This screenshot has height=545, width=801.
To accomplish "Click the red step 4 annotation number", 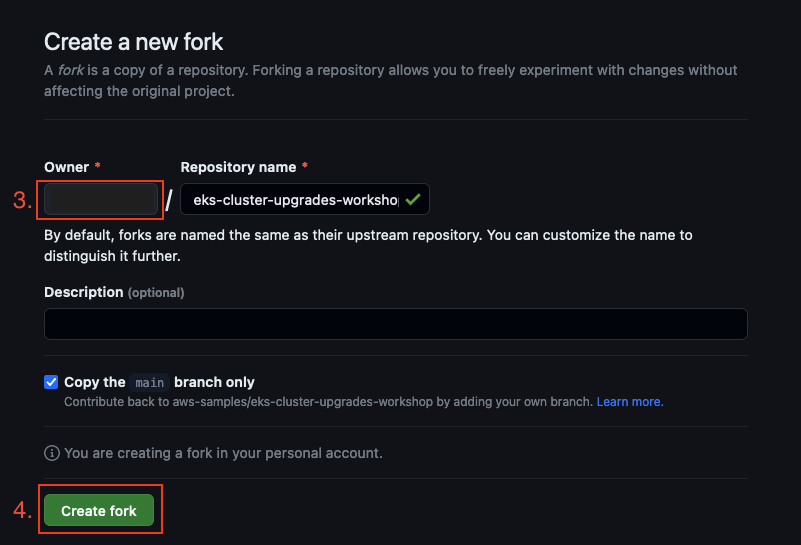I will (x=22, y=510).
